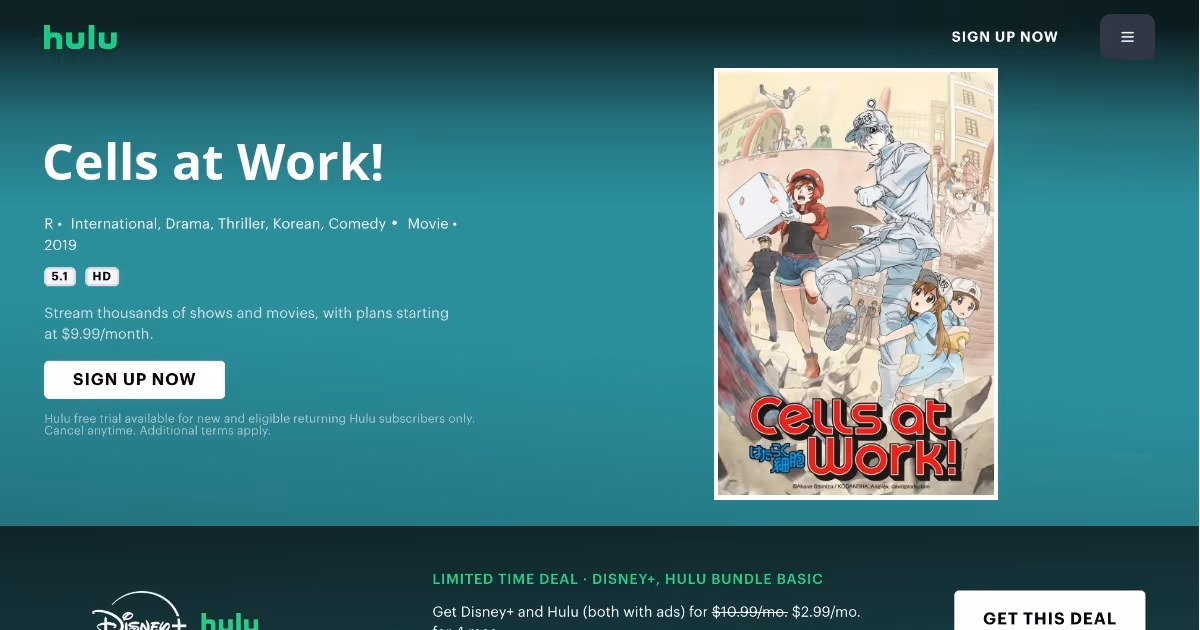
Task: Open the hamburger menu in the header
Action: pyautogui.click(x=1127, y=37)
